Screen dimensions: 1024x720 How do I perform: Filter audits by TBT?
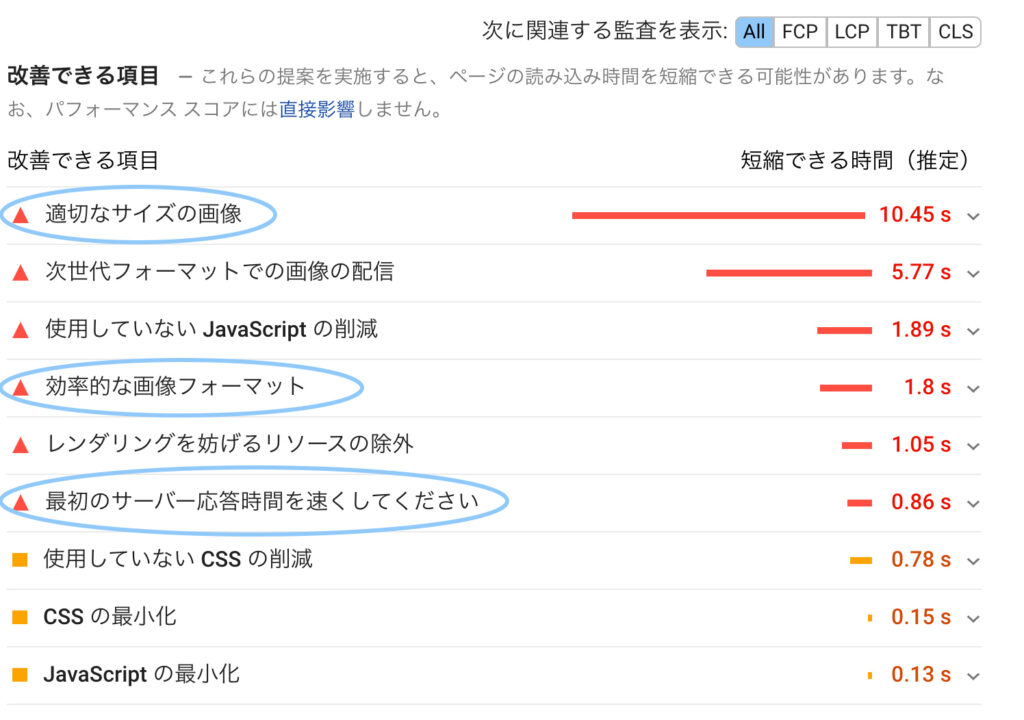pos(903,32)
